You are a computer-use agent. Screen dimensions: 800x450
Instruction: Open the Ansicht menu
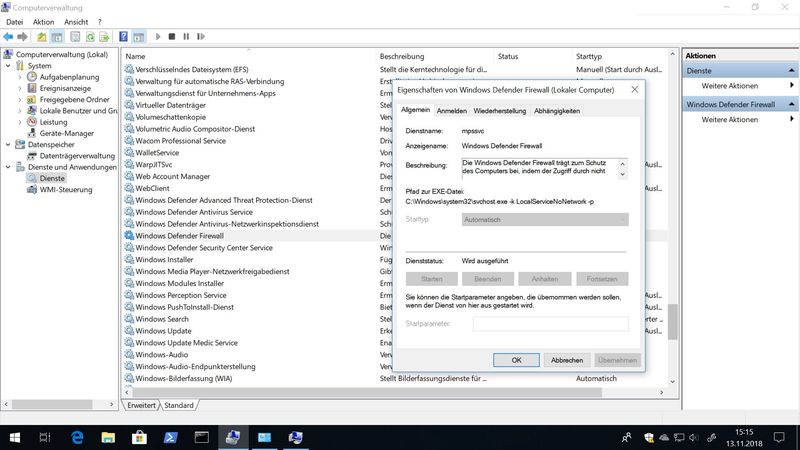pyautogui.click(x=76, y=22)
